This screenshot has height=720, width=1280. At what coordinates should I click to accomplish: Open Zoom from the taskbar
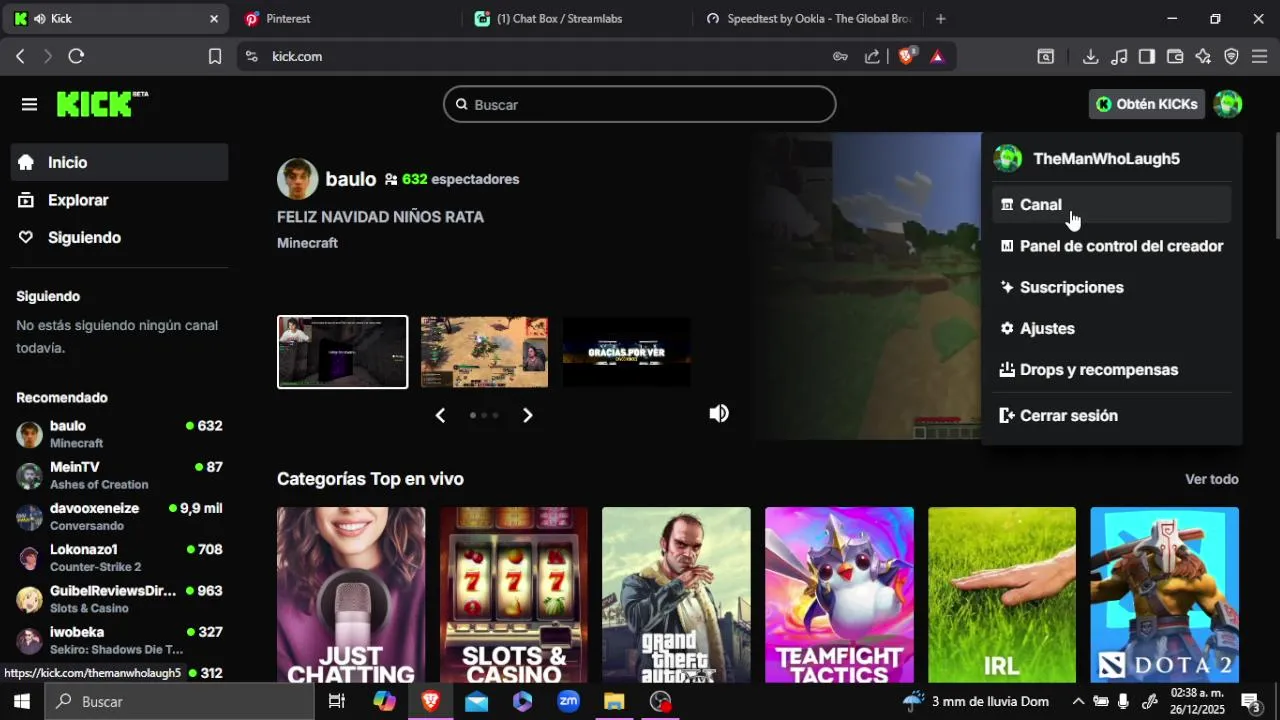click(x=569, y=702)
